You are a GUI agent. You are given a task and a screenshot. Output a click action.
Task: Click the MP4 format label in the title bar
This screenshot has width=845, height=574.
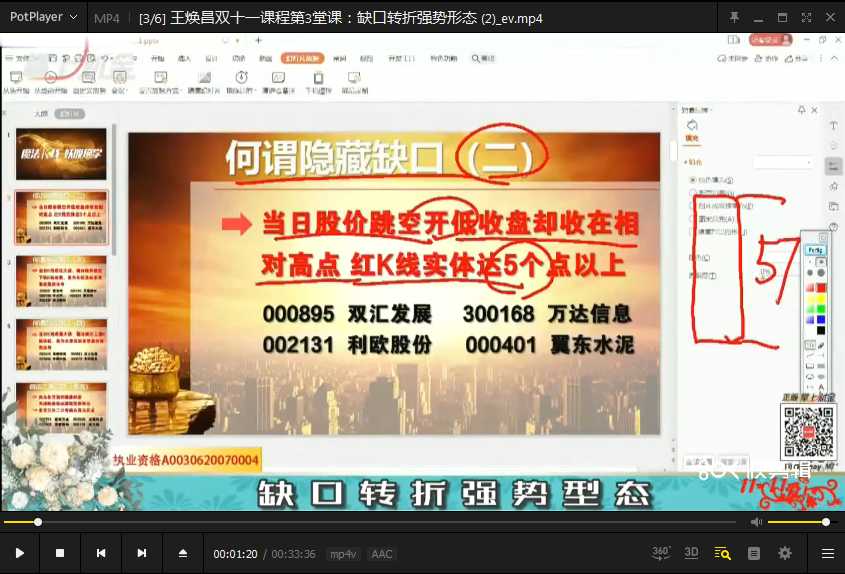(x=106, y=18)
